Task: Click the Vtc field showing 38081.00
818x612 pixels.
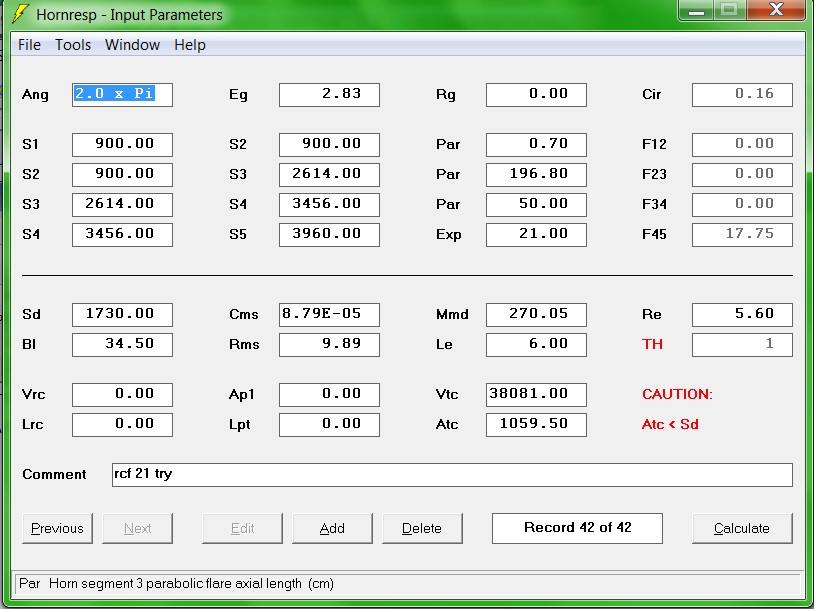Action: (536, 395)
